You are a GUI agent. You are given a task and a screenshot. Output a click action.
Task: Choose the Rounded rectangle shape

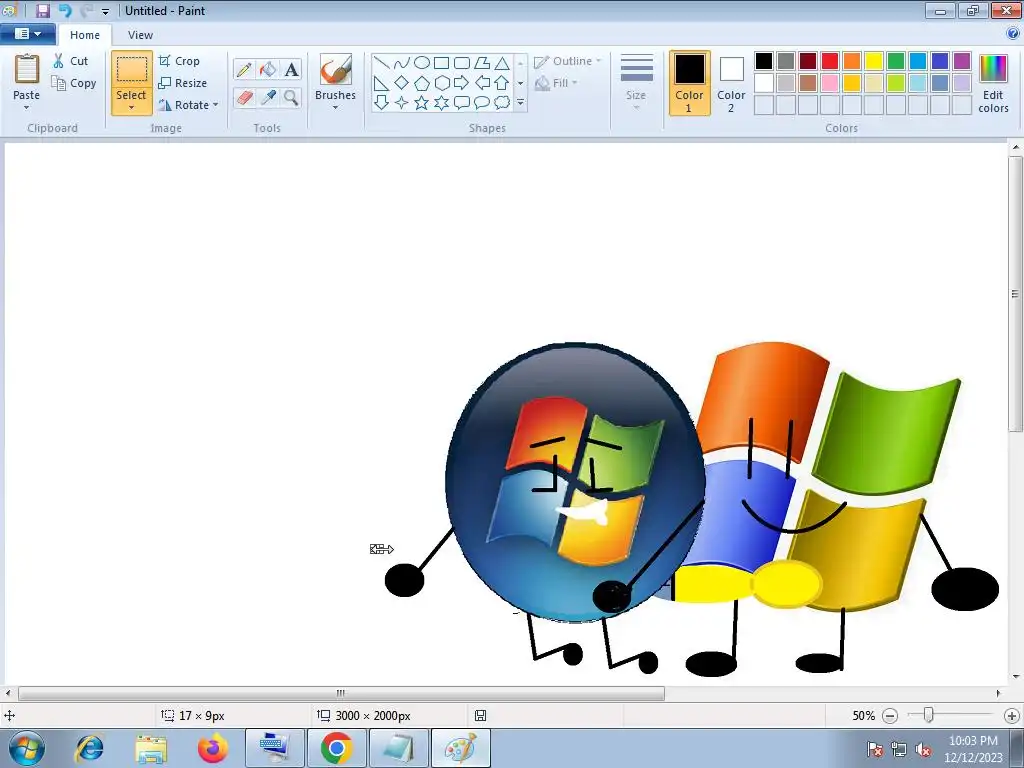(462, 63)
